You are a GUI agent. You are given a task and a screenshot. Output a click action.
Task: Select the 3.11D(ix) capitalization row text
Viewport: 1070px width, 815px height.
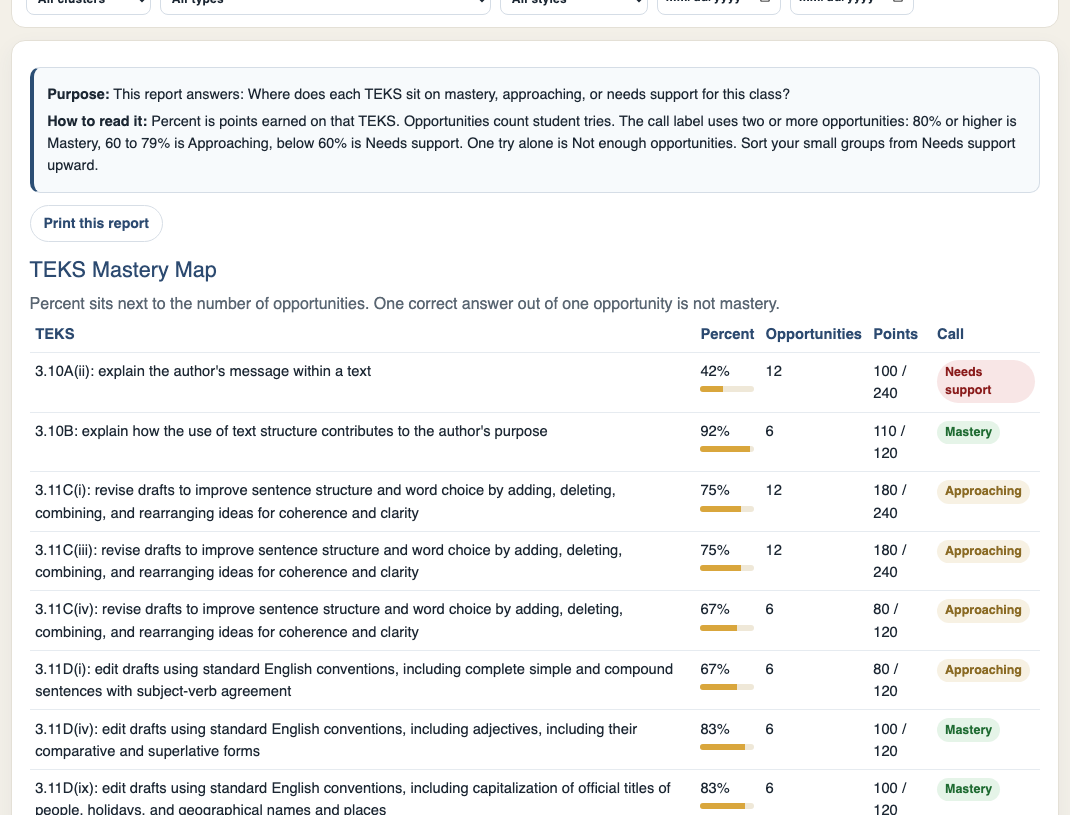[353, 799]
